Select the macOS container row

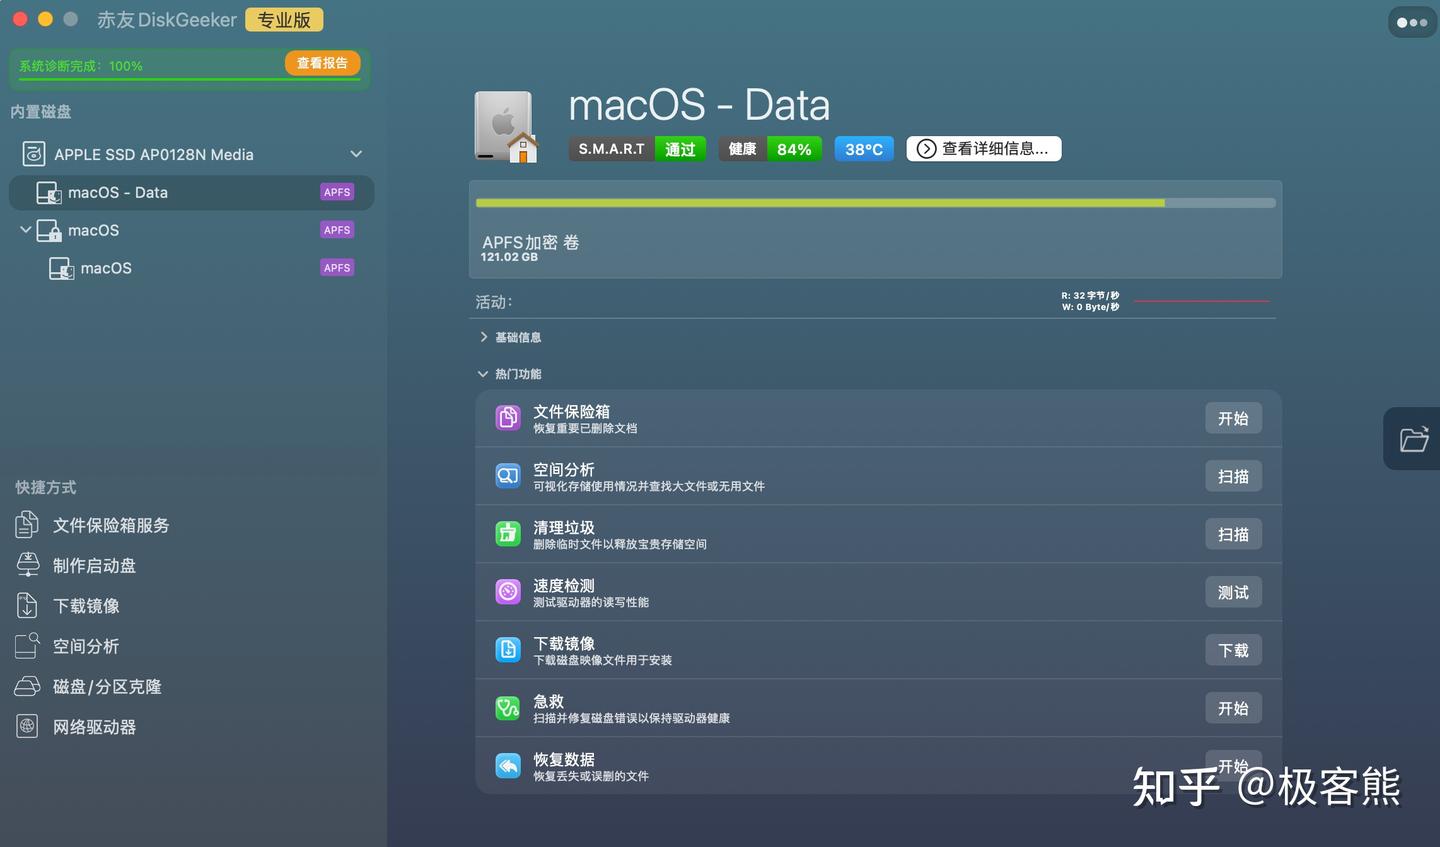pyautogui.click(x=192, y=230)
